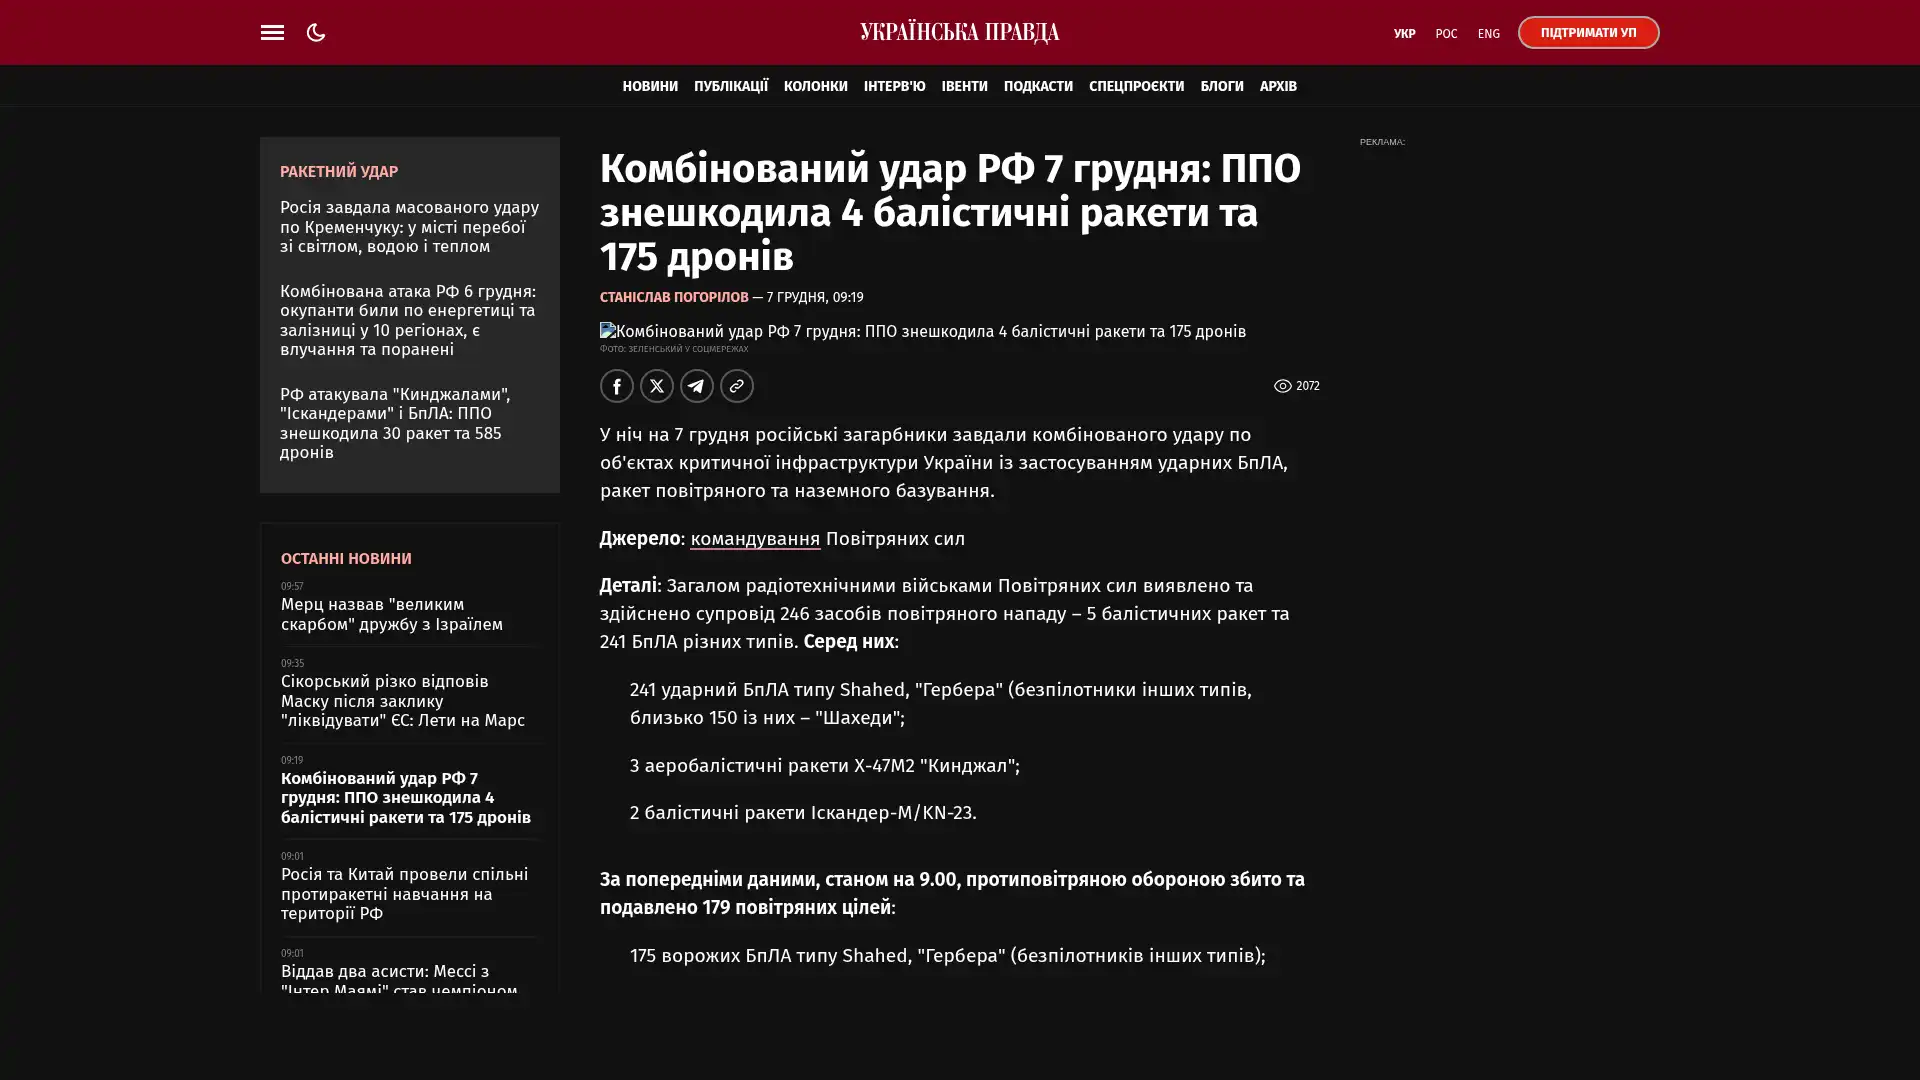Select the УКР language option

pyautogui.click(x=1404, y=33)
